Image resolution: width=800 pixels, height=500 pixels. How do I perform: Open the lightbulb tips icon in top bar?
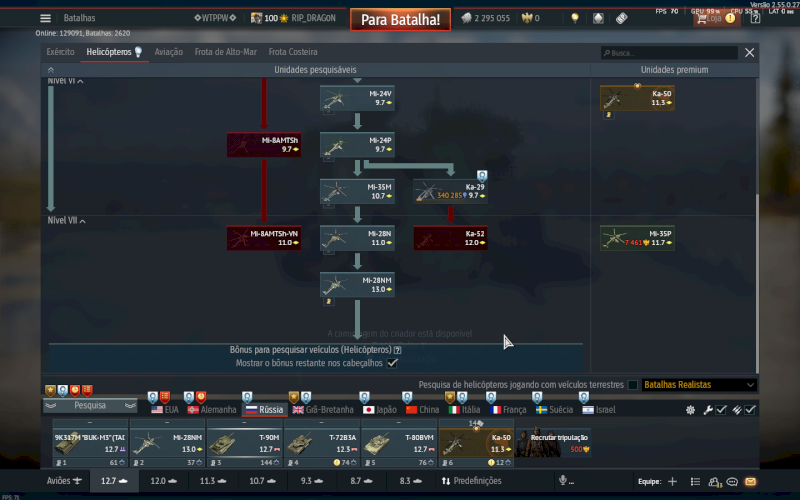pos(575,18)
